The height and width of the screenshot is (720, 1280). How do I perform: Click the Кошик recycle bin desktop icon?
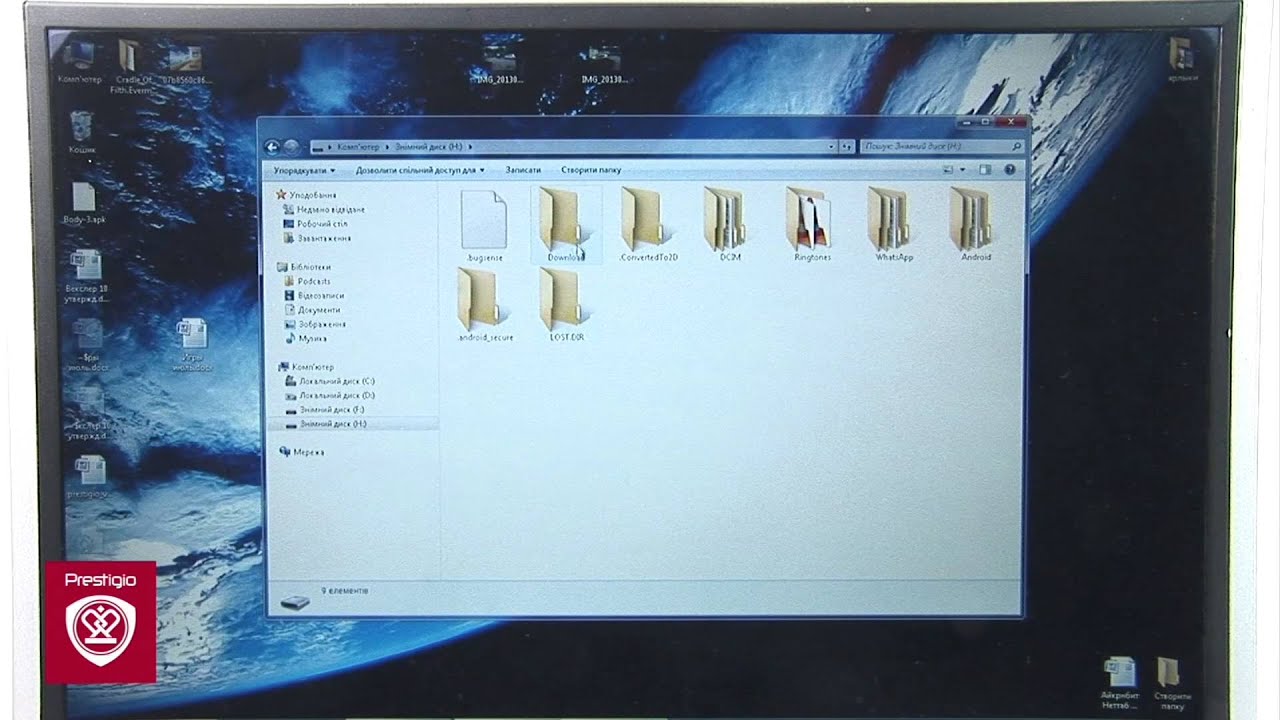click(83, 133)
